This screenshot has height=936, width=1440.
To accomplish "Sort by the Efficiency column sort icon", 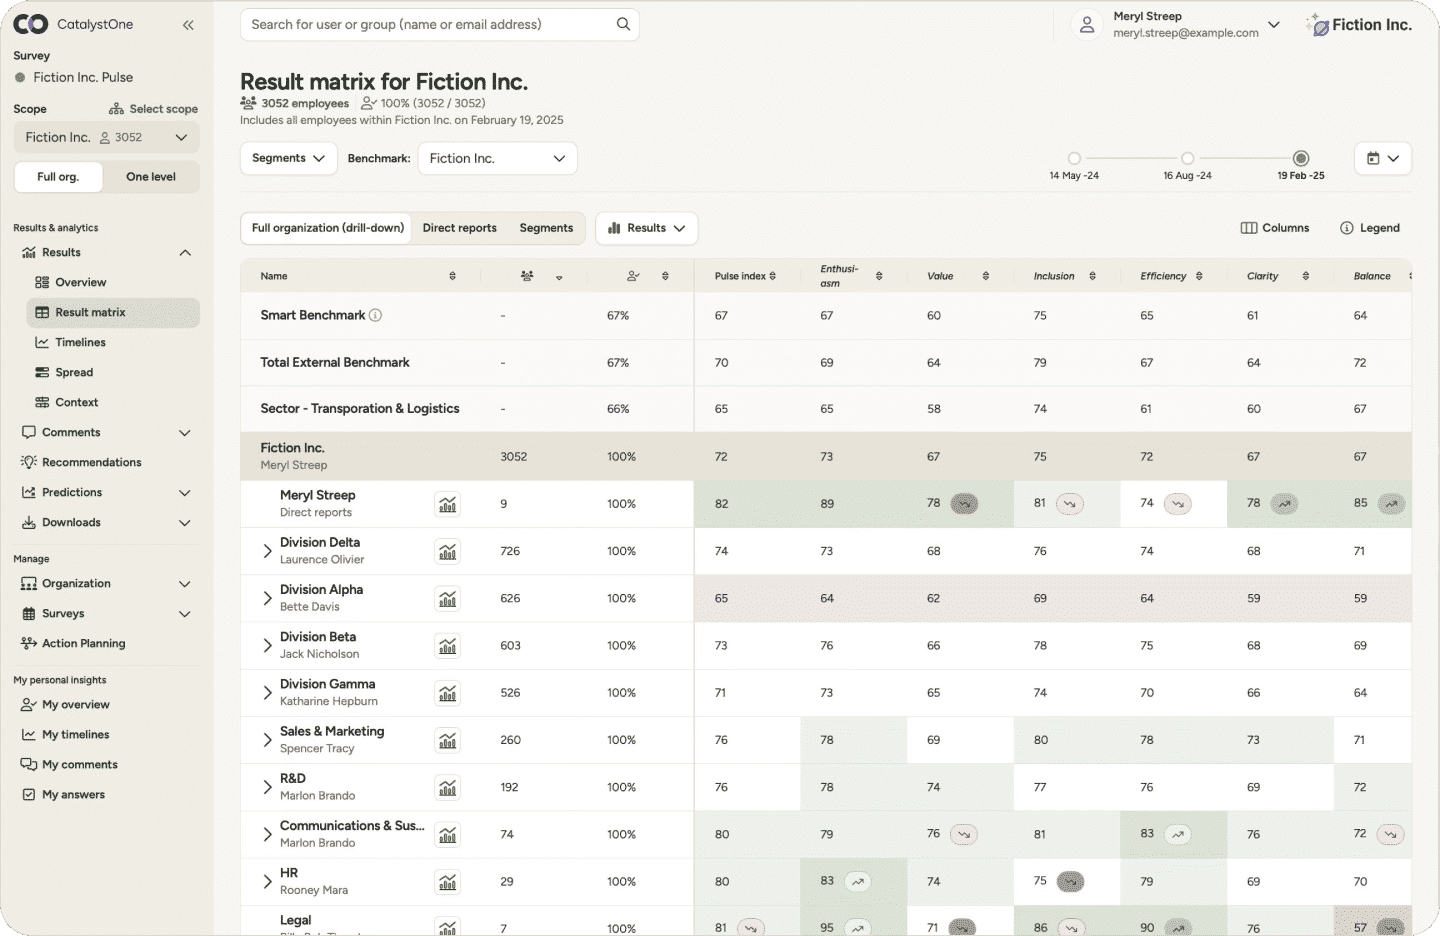I will [1199, 276].
